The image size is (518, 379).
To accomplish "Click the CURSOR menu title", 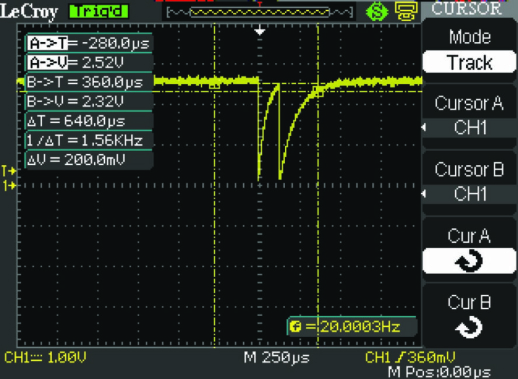I will pos(467,9).
